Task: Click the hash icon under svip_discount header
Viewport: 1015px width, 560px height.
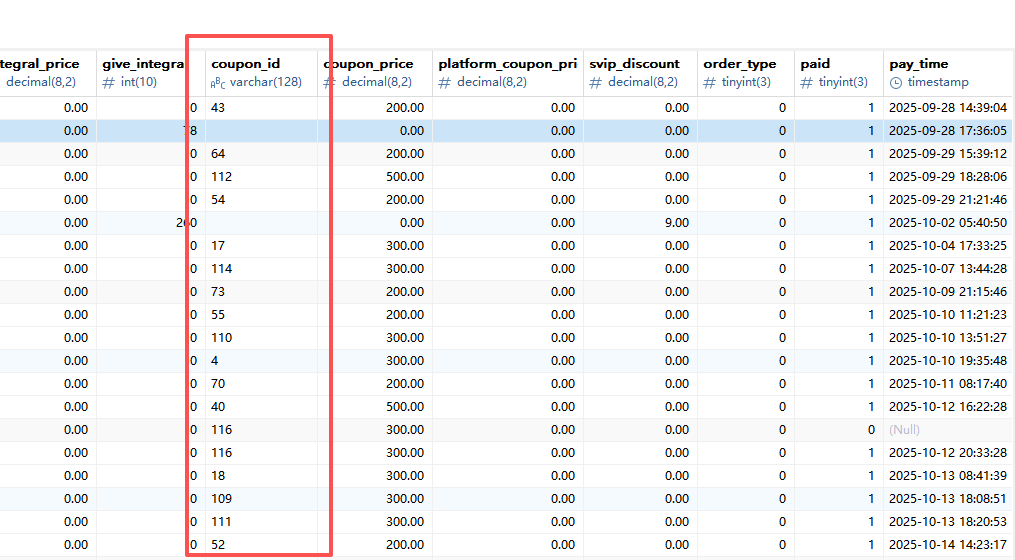Action: click(x=596, y=83)
